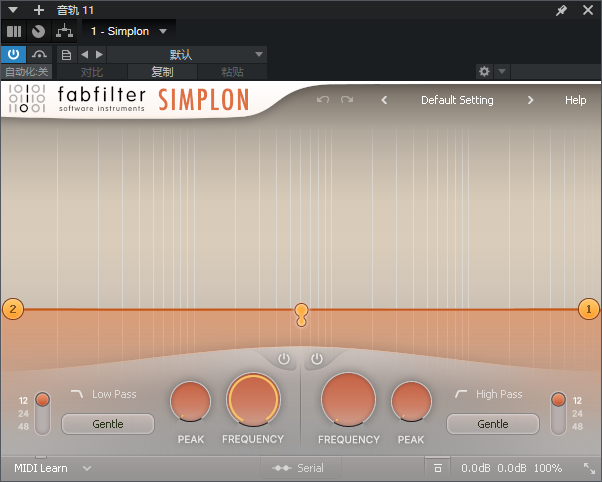This screenshot has width=602, height=482.
Task: Click the left slope 12/24/48 slider
Action: pyautogui.click(x=42, y=414)
